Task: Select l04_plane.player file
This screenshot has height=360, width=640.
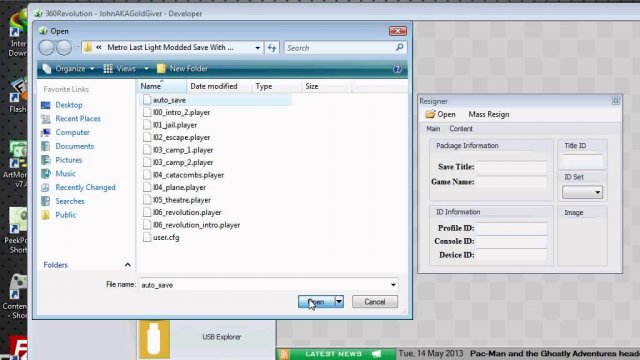Action: pos(179,187)
